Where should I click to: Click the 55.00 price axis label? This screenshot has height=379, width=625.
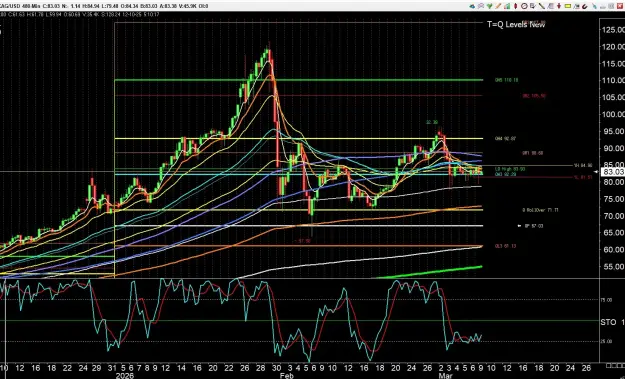pos(613,266)
